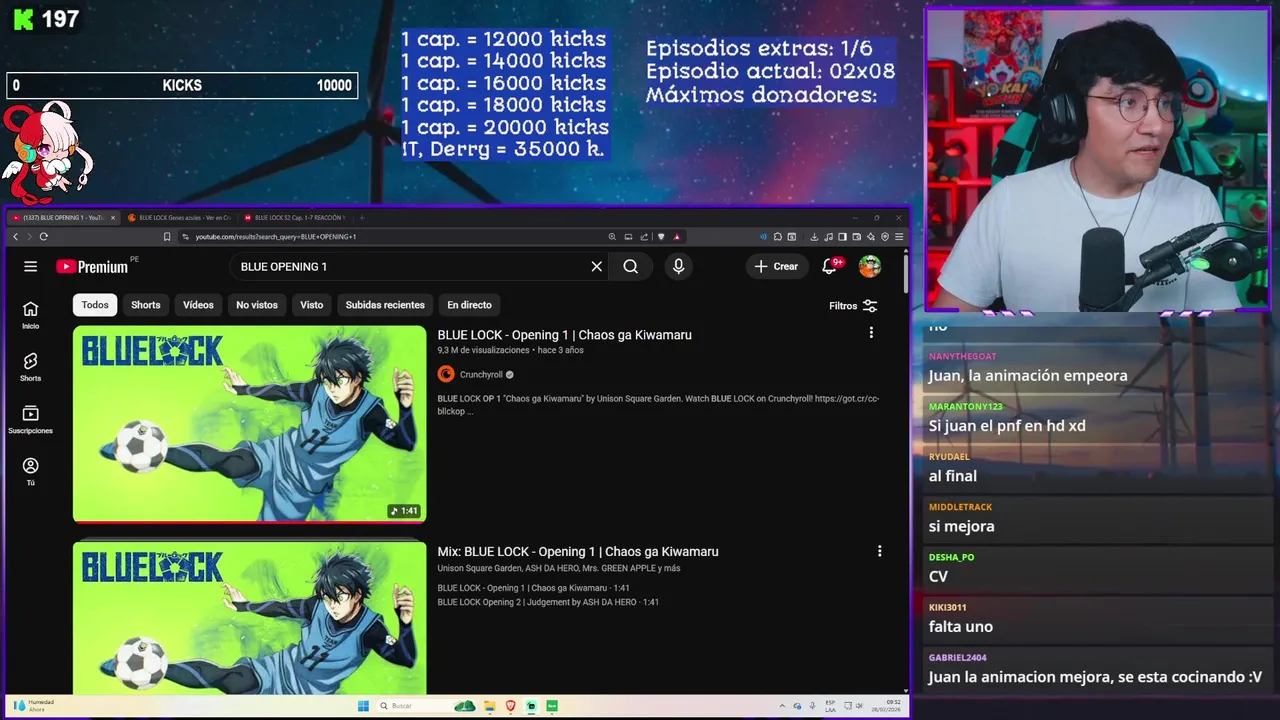Image resolution: width=1280 pixels, height=720 pixels.
Task: Select the En directo filter chip
Action: (469, 305)
